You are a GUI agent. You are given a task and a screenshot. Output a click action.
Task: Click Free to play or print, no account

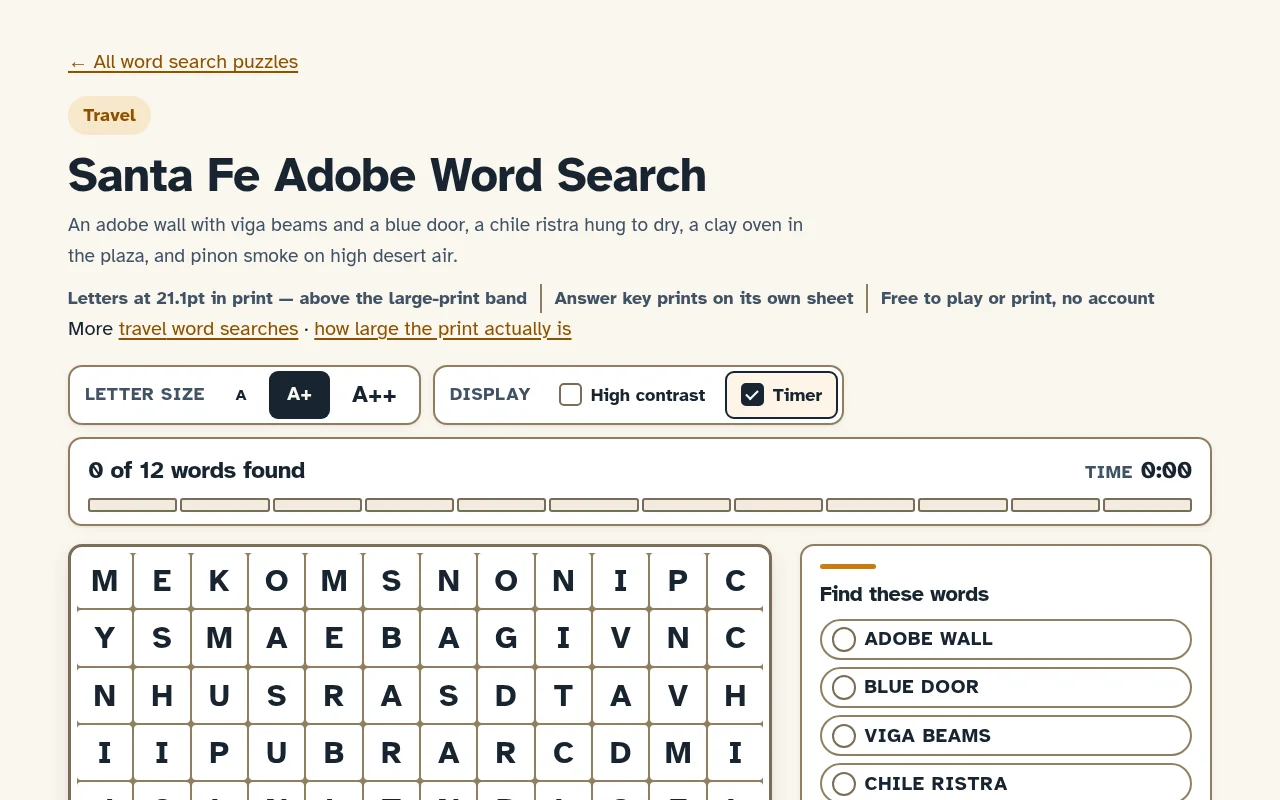pos(1017,298)
